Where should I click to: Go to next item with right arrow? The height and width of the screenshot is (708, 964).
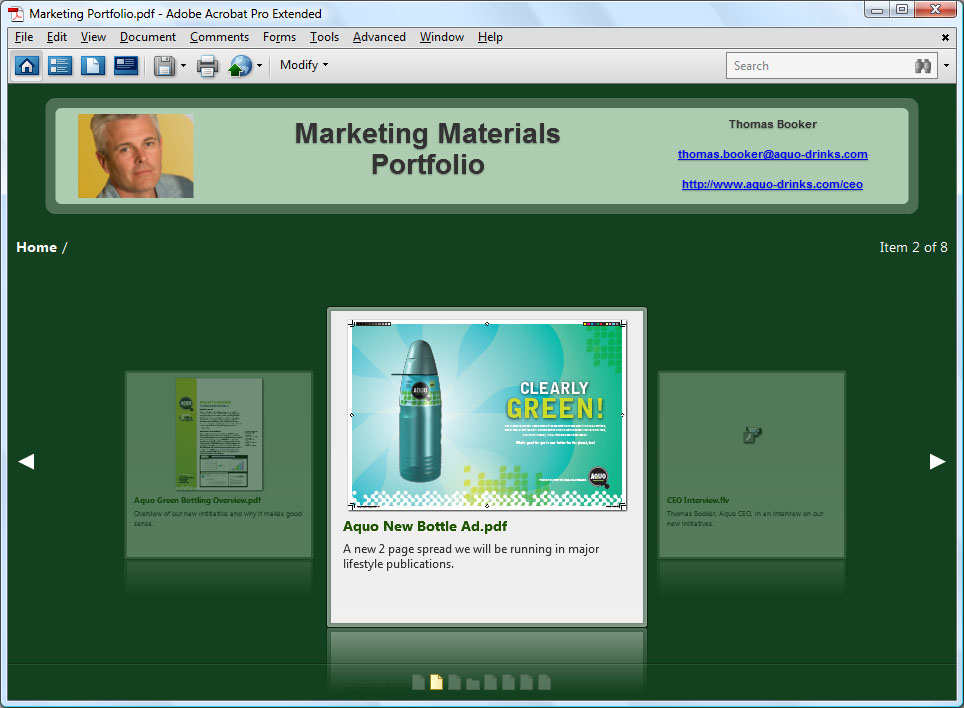coord(937,461)
